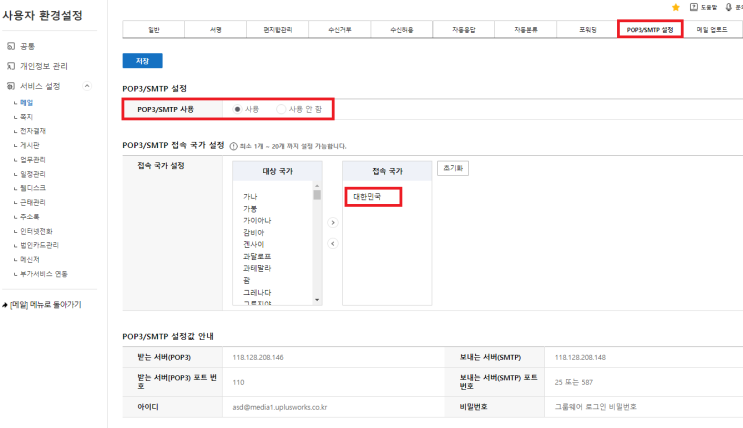Click POP3 port value 110
The width and height of the screenshot is (743, 428).
click(x=238, y=382)
